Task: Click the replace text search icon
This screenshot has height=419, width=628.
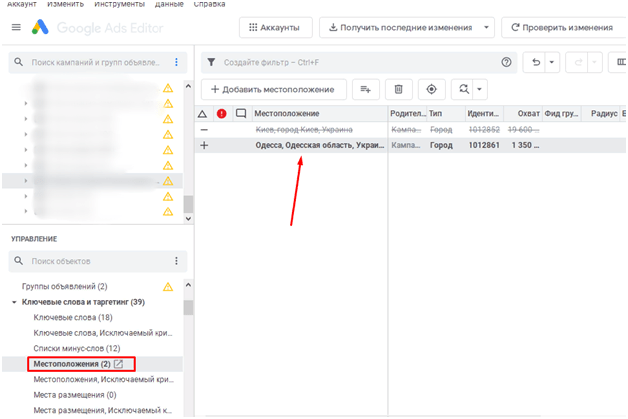Action: click(x=463, y=89)
